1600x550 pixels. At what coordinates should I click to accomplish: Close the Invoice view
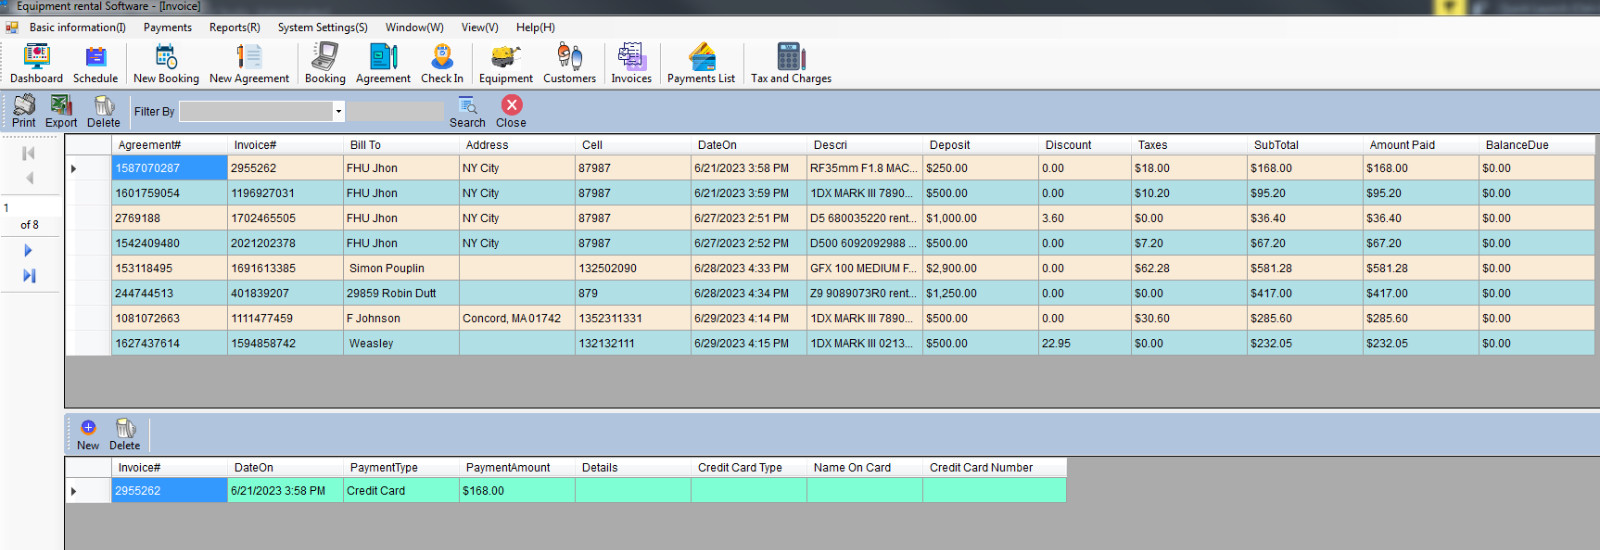pos(511,111)
